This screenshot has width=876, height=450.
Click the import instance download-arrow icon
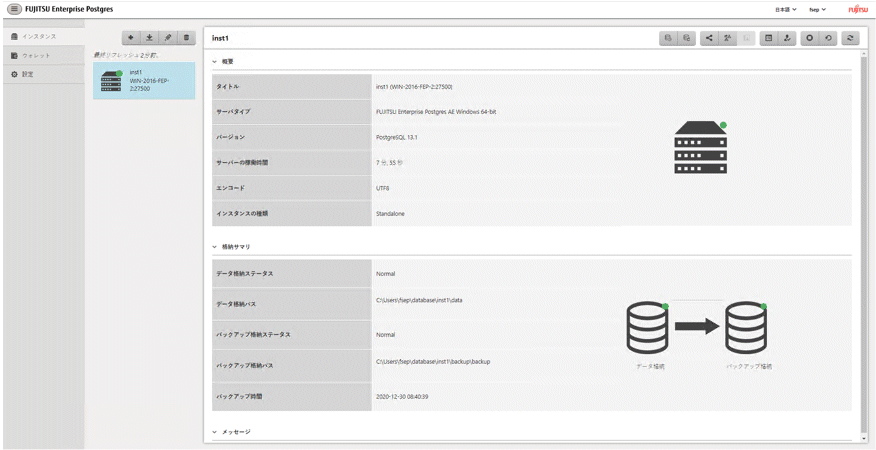[149, 38]
